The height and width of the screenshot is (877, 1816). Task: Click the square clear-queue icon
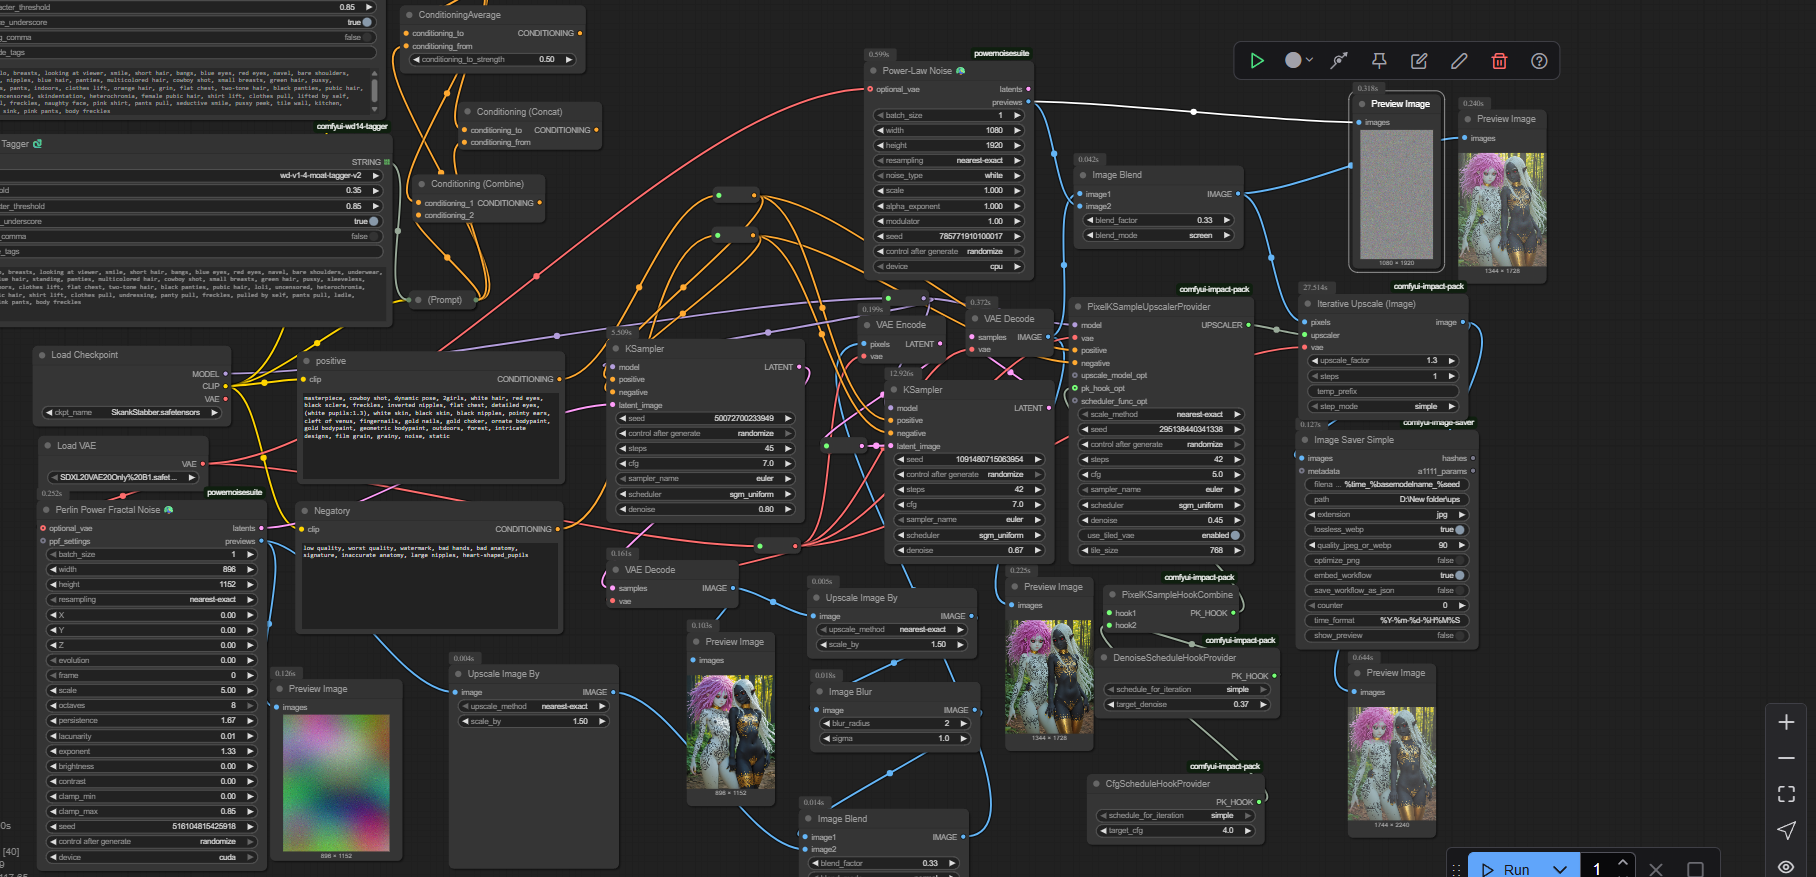click(1695, 869)
